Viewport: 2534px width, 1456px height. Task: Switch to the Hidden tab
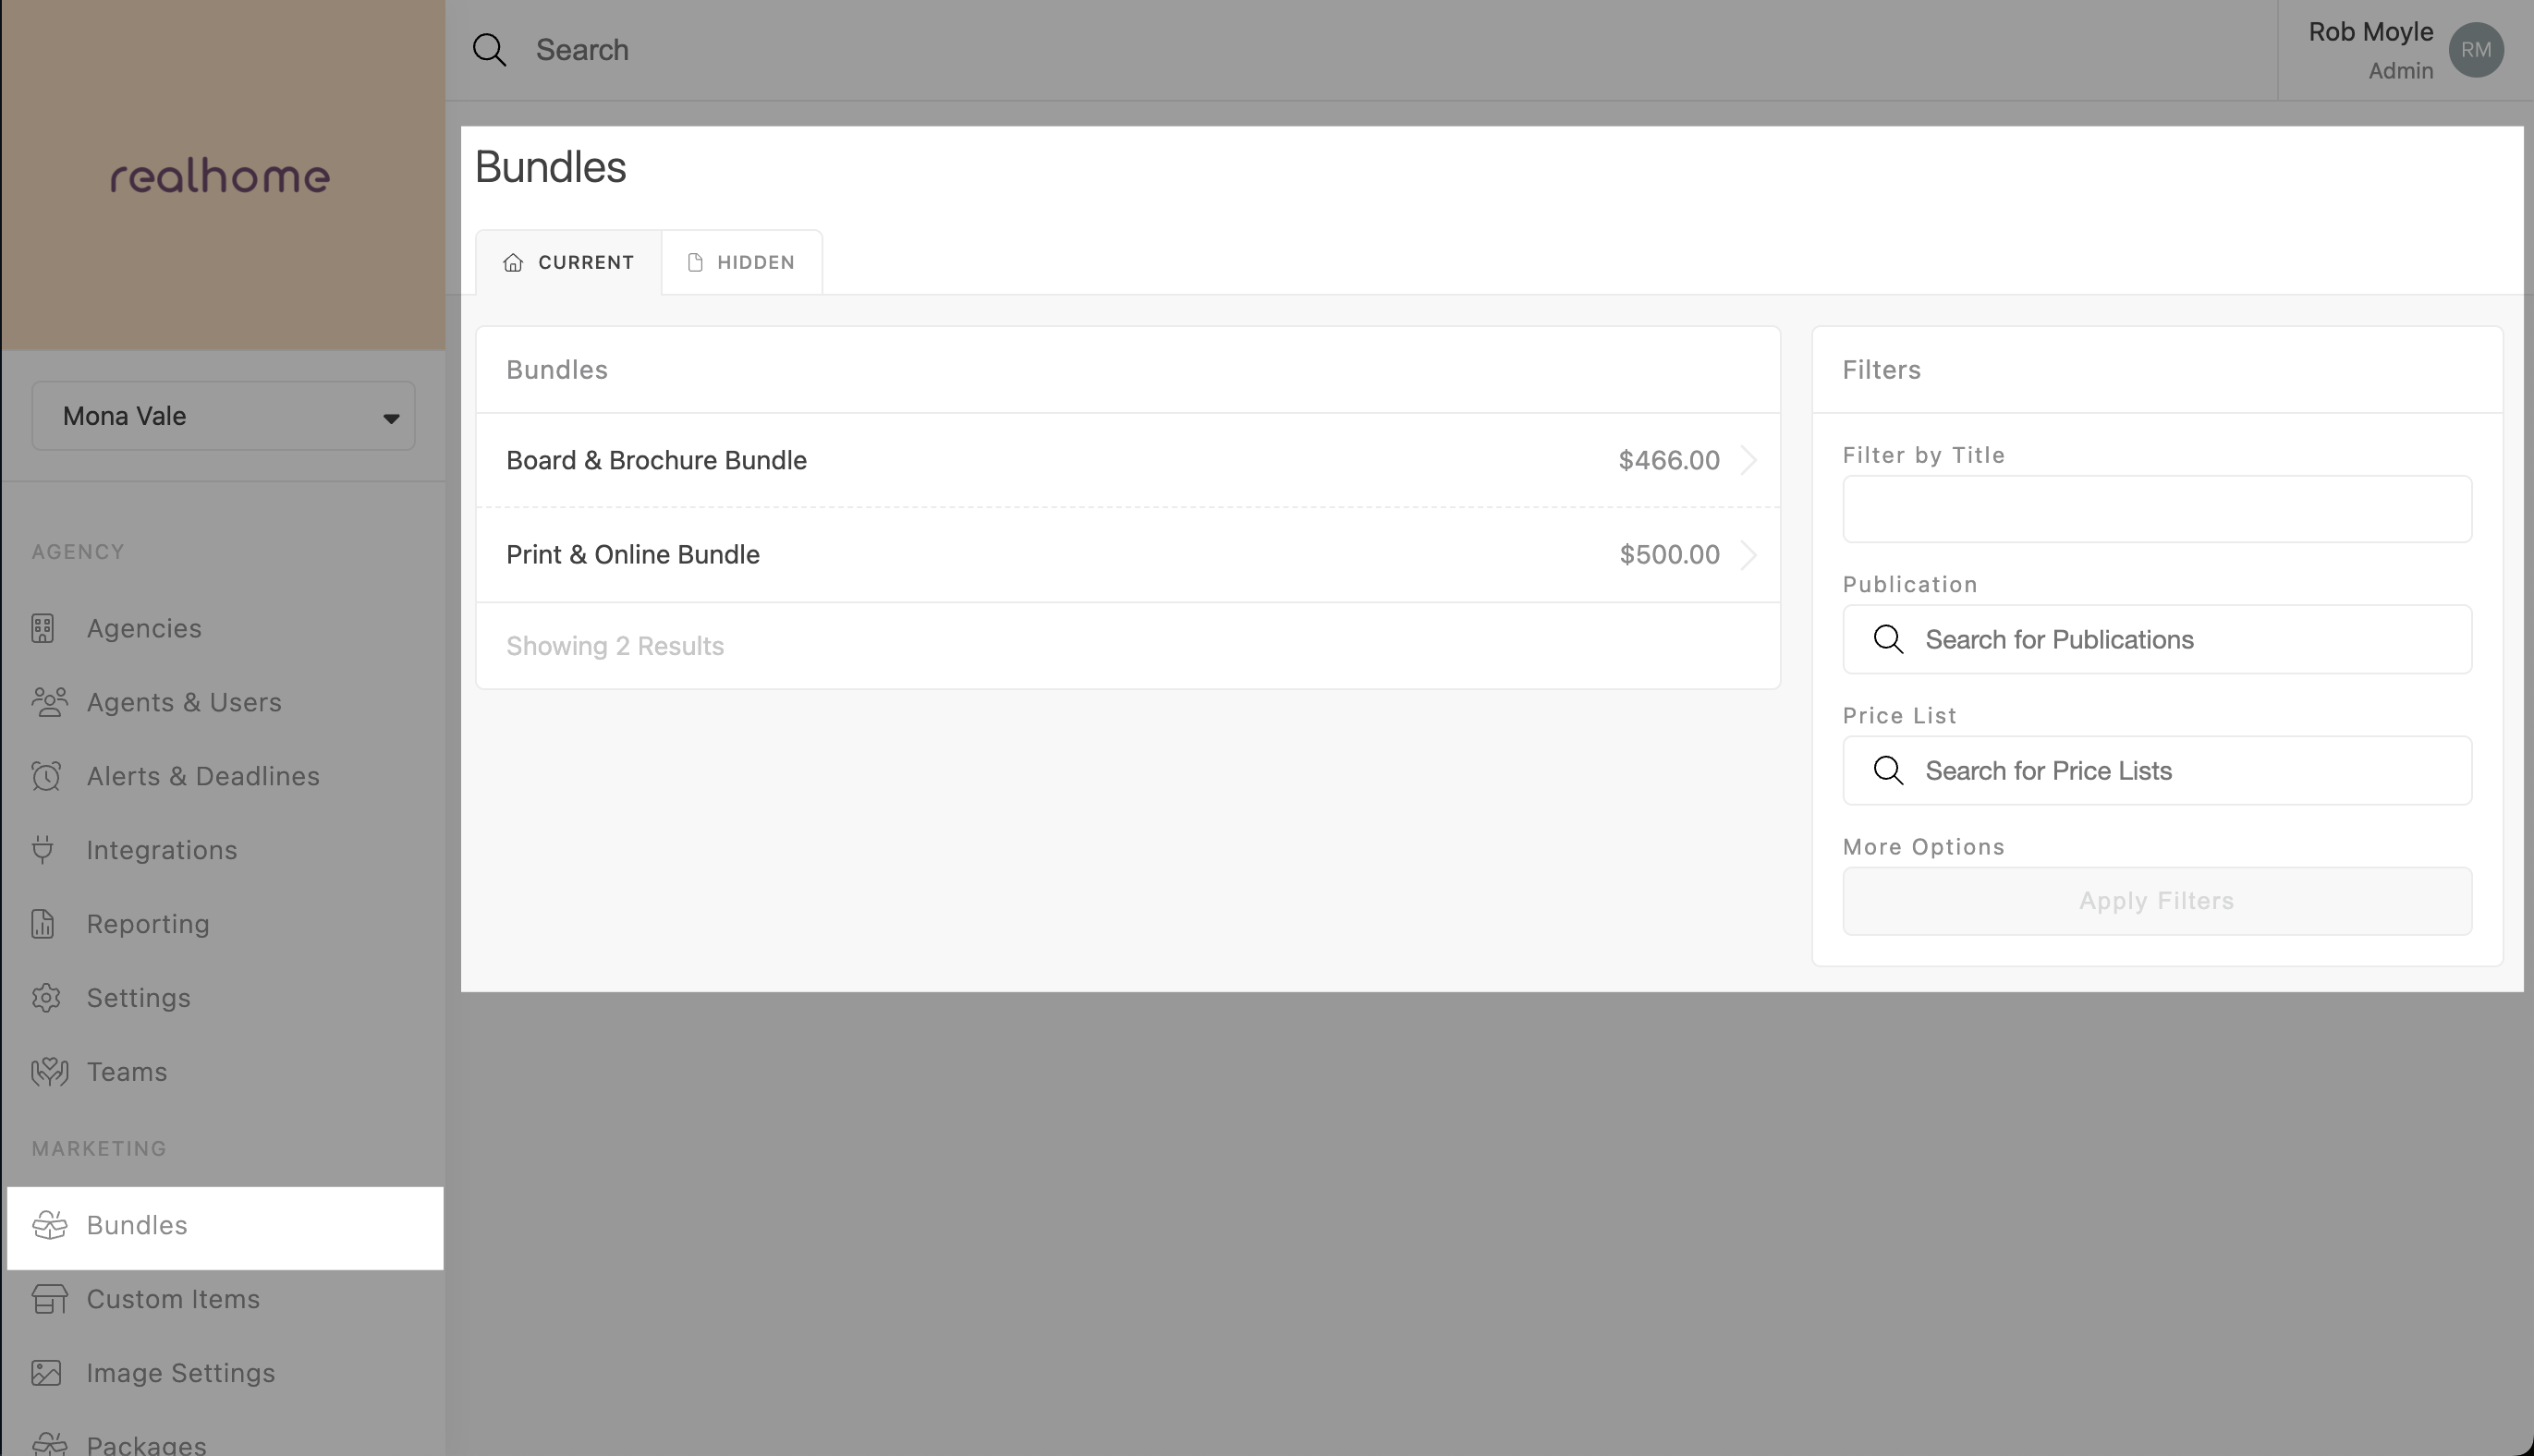point(742,262)
